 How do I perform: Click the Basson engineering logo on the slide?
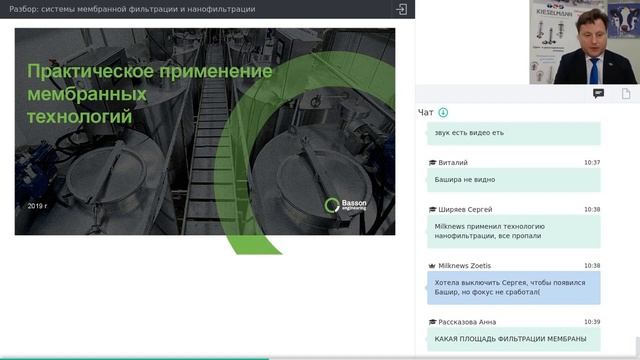pos(345,205)
